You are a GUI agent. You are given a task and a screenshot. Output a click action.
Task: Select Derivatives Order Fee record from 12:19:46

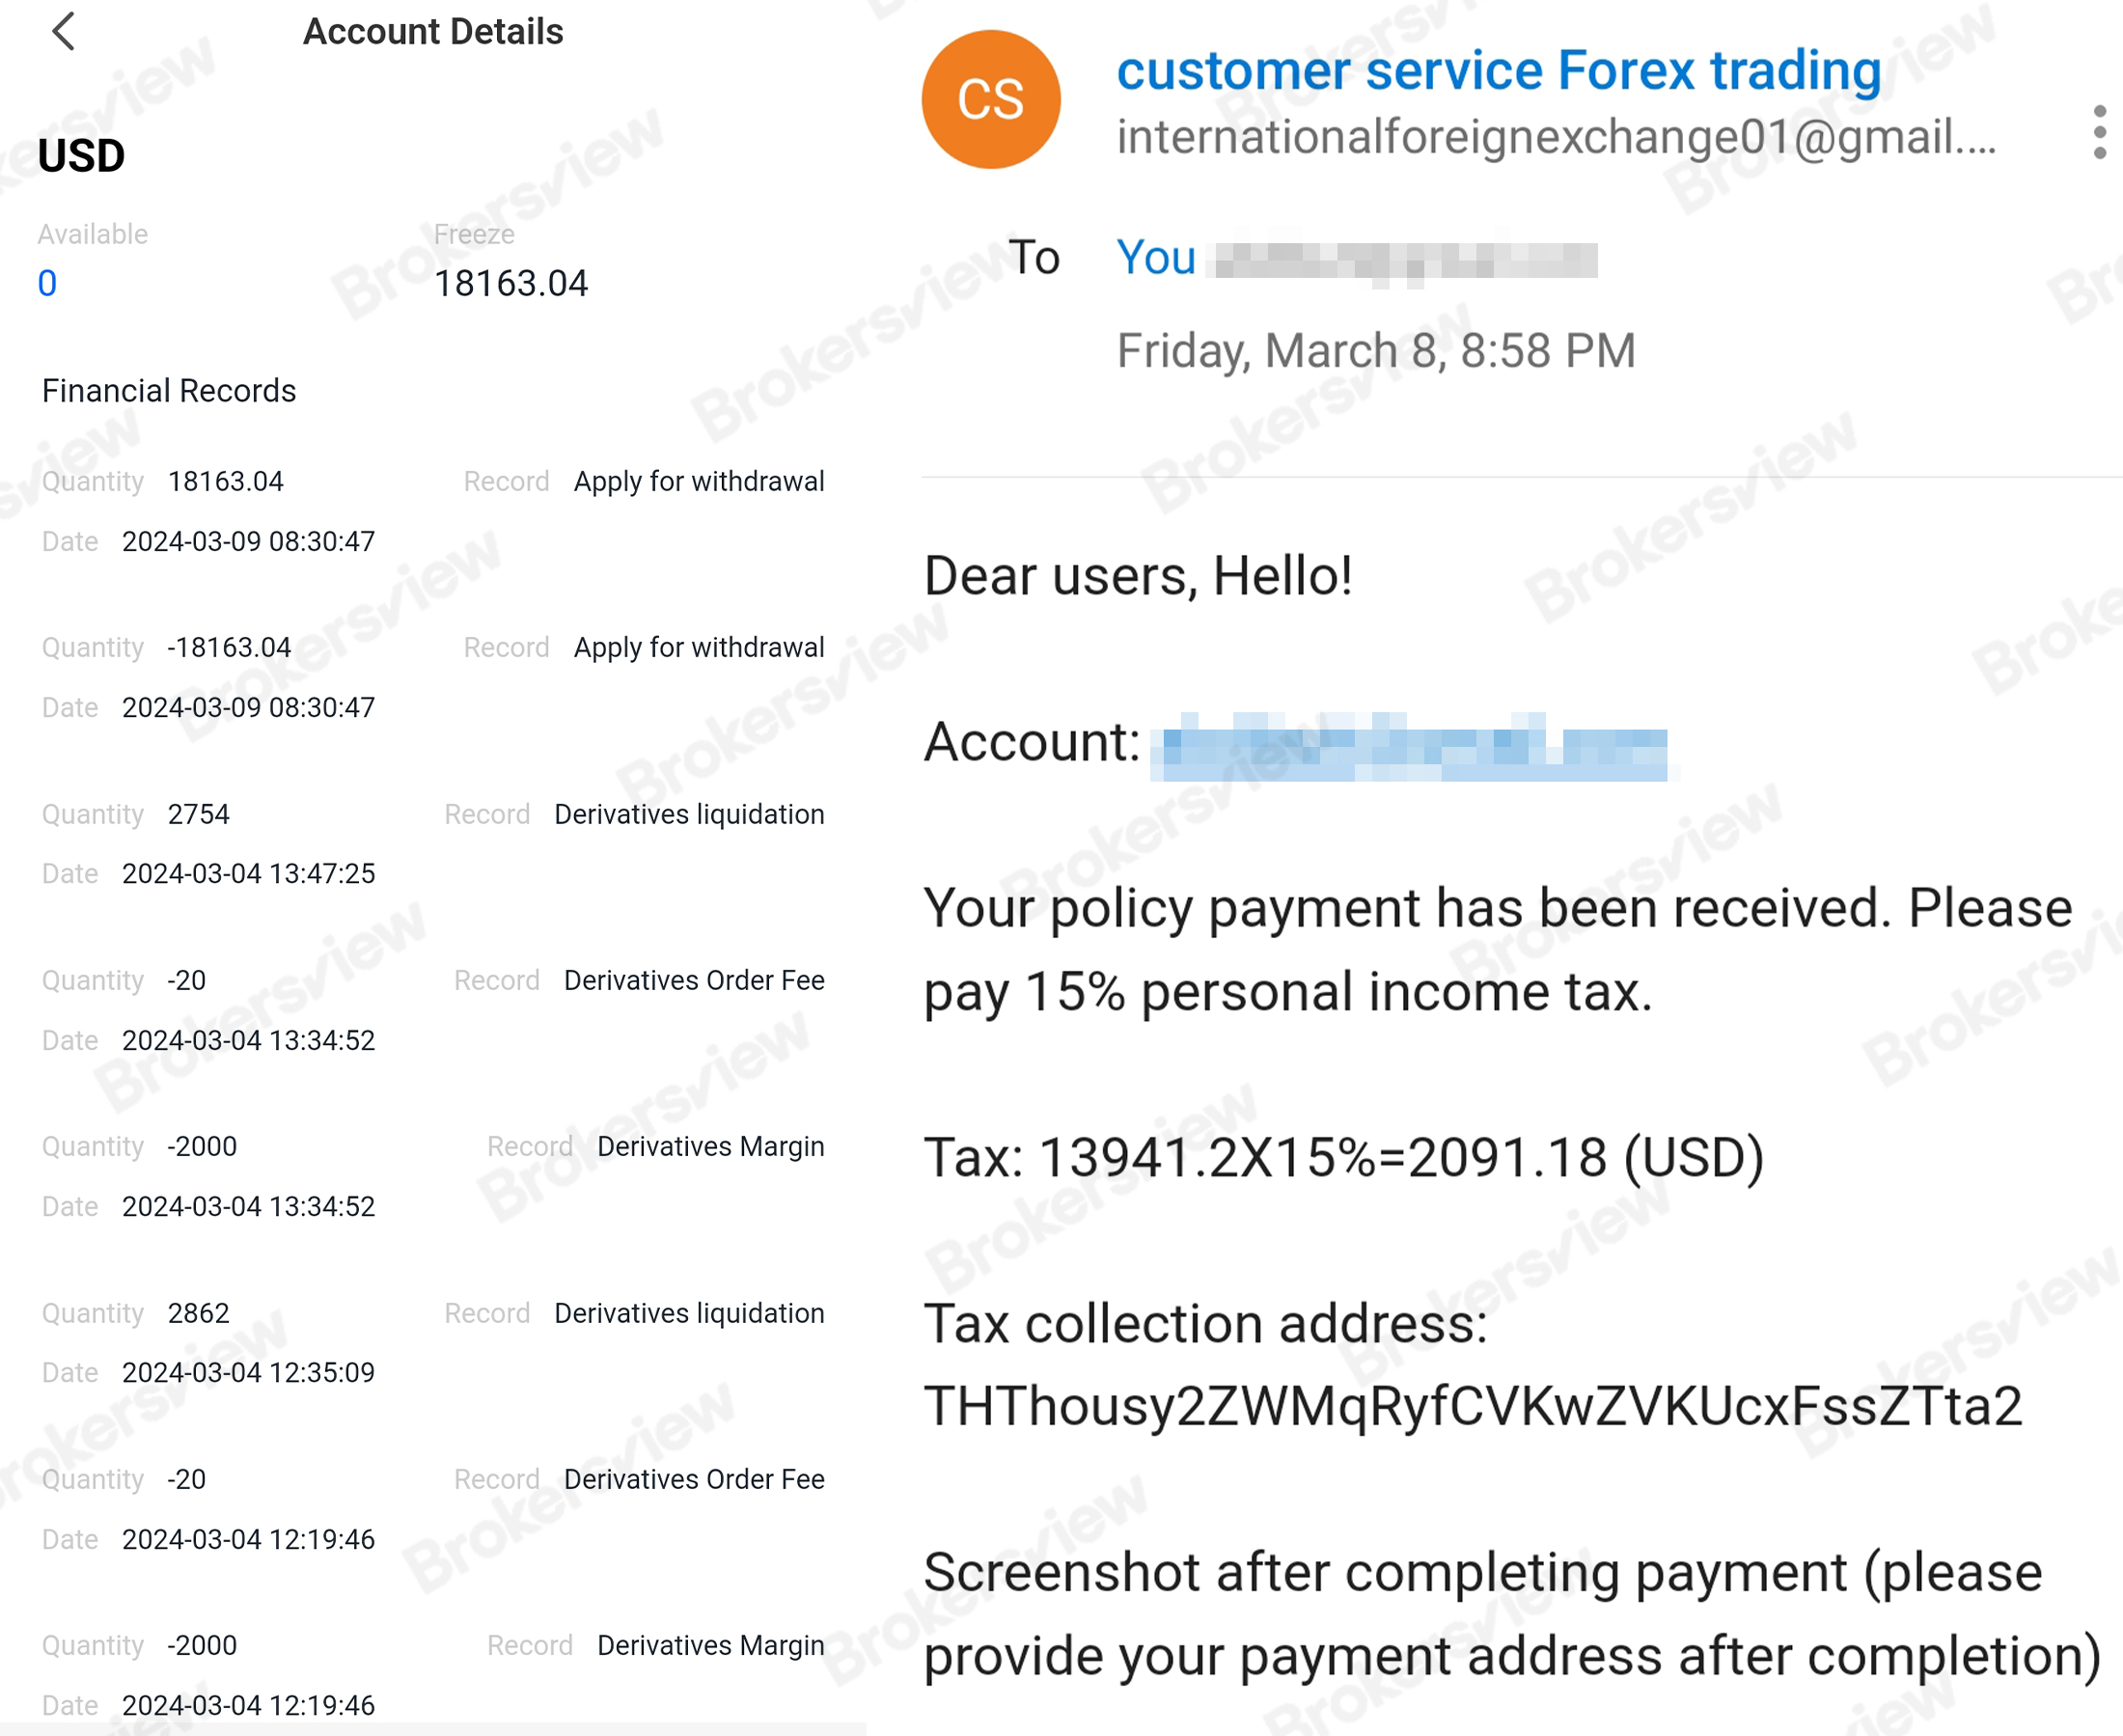(432, 1508)
